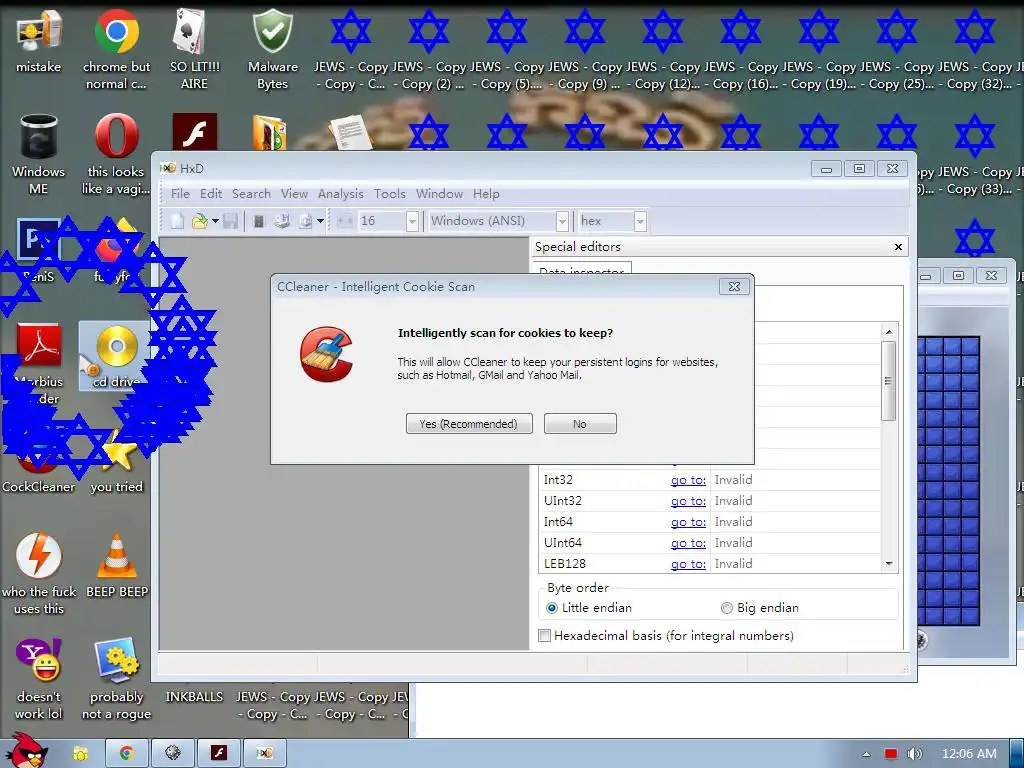Click 'No' in the CCleaner dialog
This screenshot has width=1024, height=768.
click(x=580, y=424)
